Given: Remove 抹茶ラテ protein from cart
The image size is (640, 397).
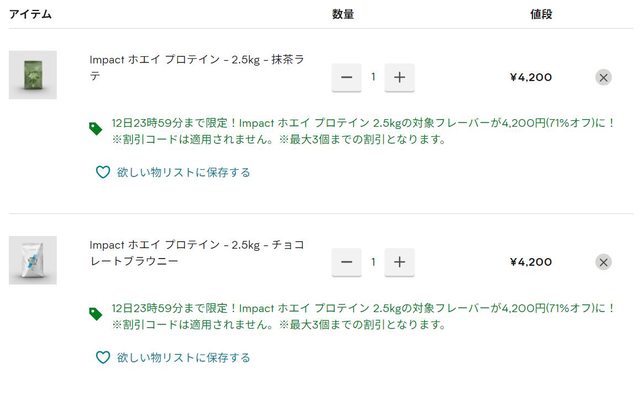Looking at the screenshot, I should tap(603, 78).
